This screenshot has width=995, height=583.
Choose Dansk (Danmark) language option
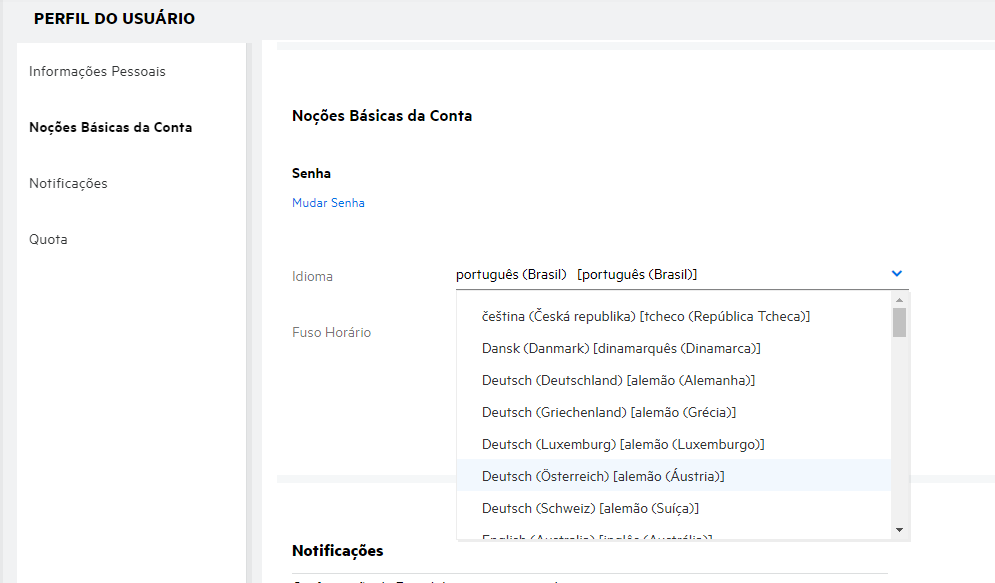(x=620, y=348)
